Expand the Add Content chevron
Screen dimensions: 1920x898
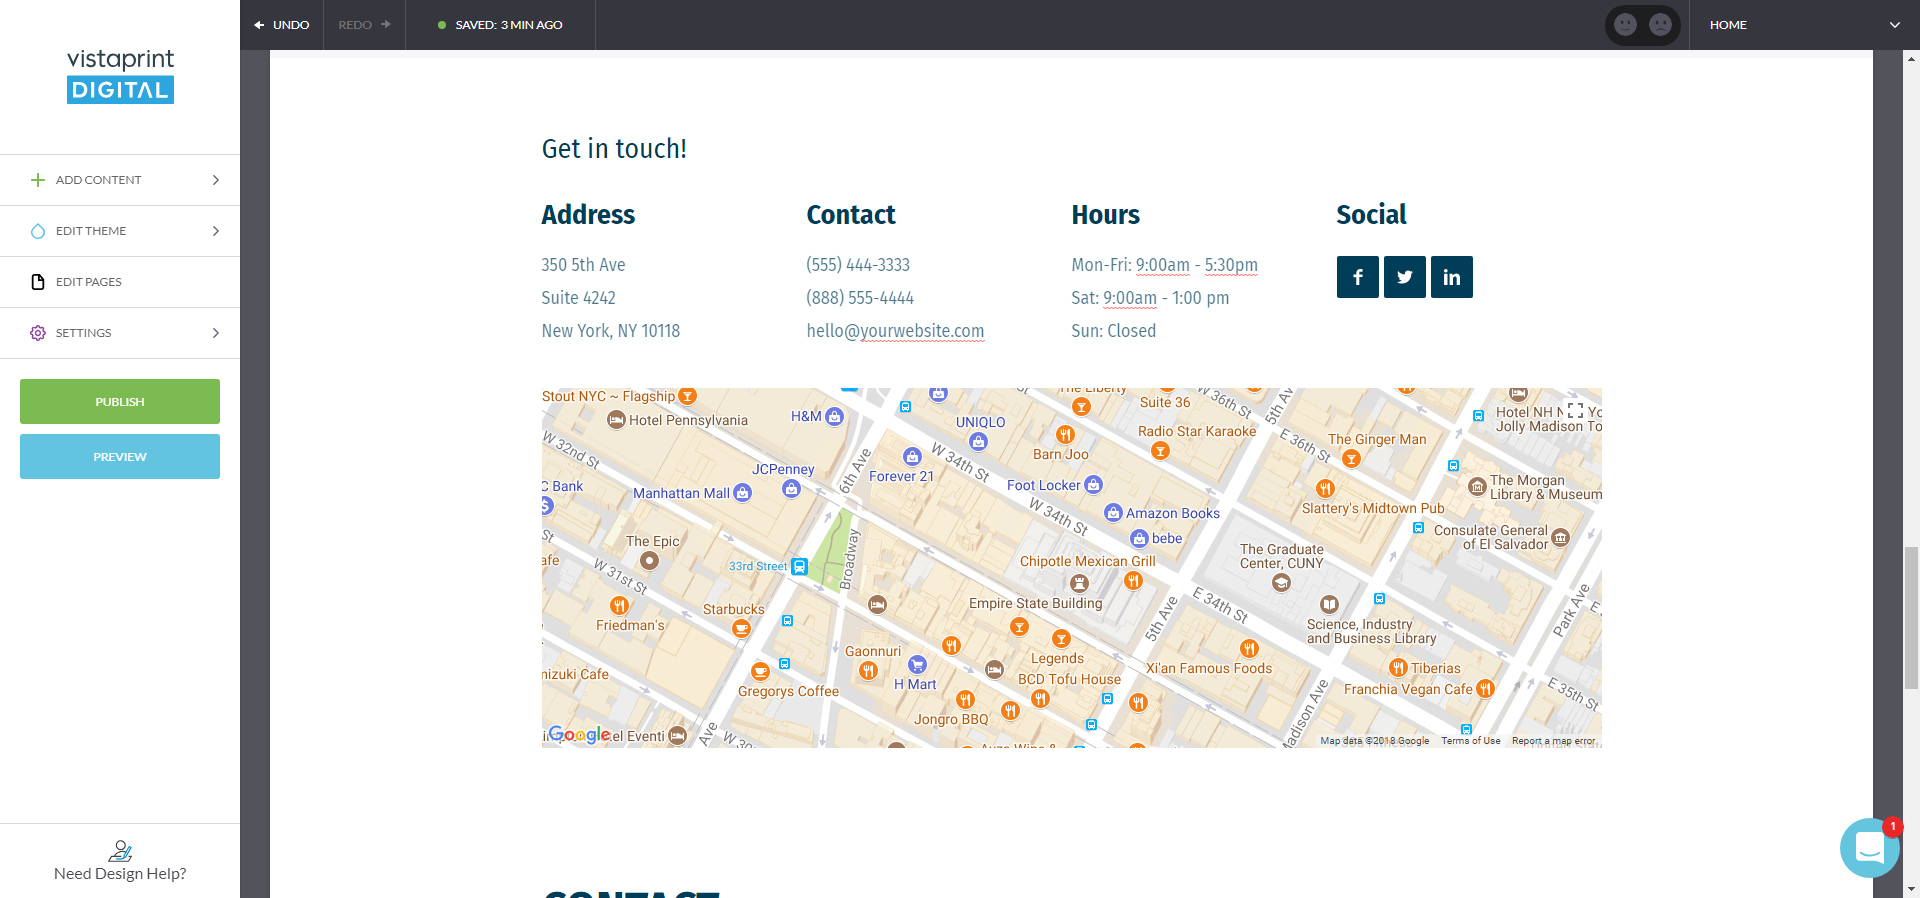(x=216, y=180)
